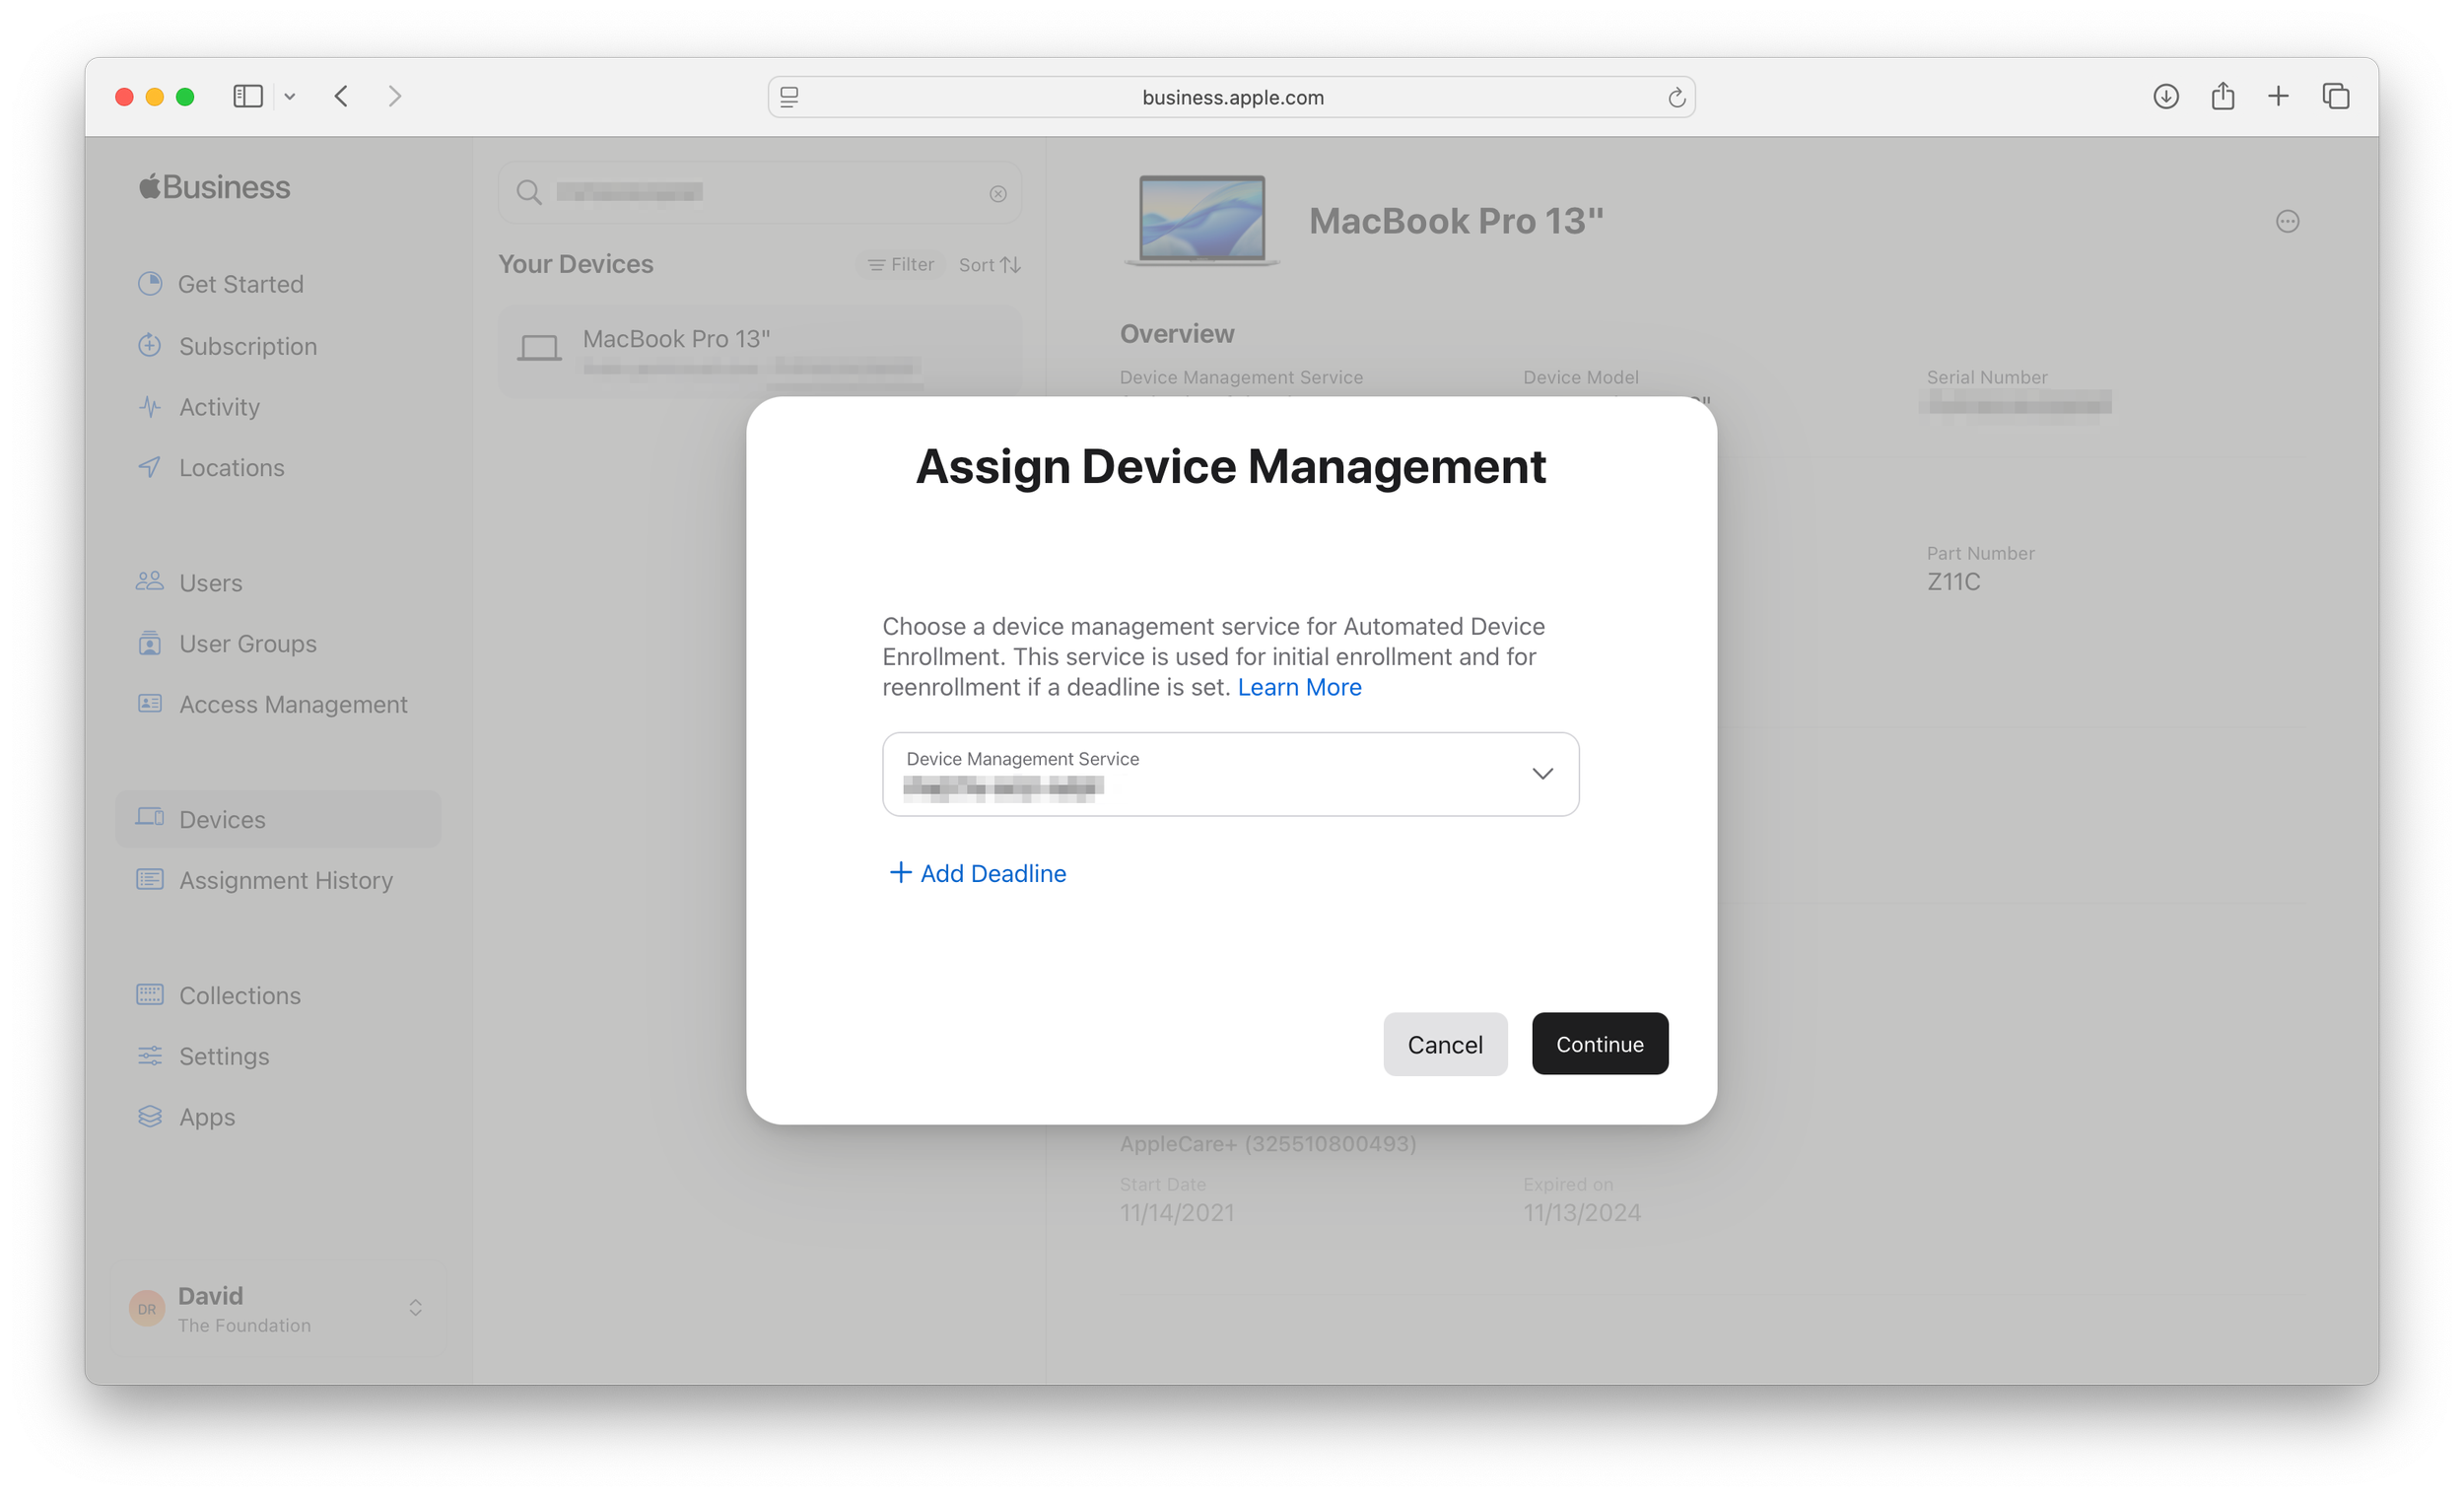Click the Start Date 11/14/2021 value
Screen dimensions: 2464x1497
click(1177, 1213)
